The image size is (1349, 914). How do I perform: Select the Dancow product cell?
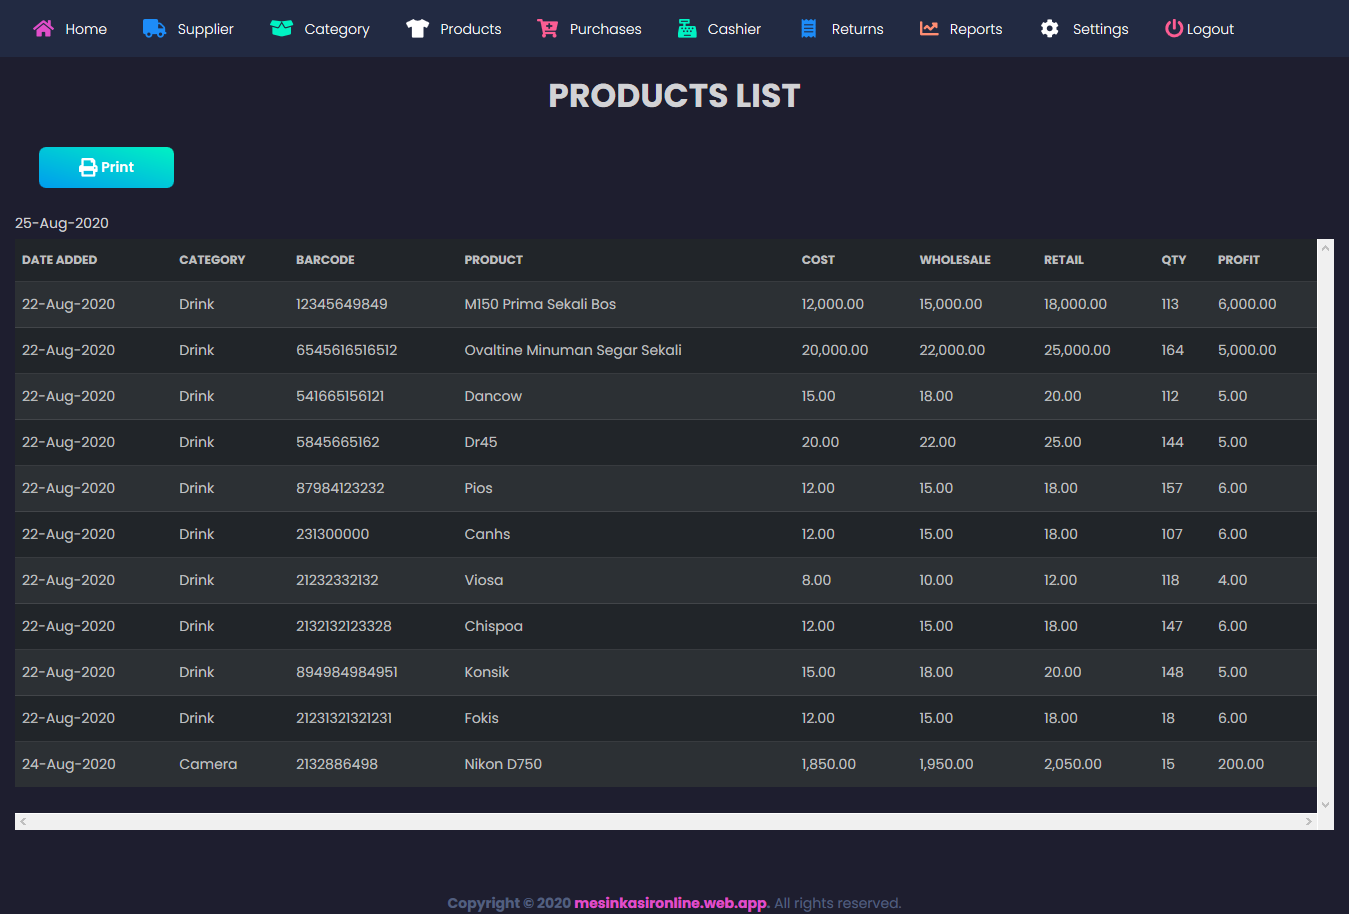493,396
